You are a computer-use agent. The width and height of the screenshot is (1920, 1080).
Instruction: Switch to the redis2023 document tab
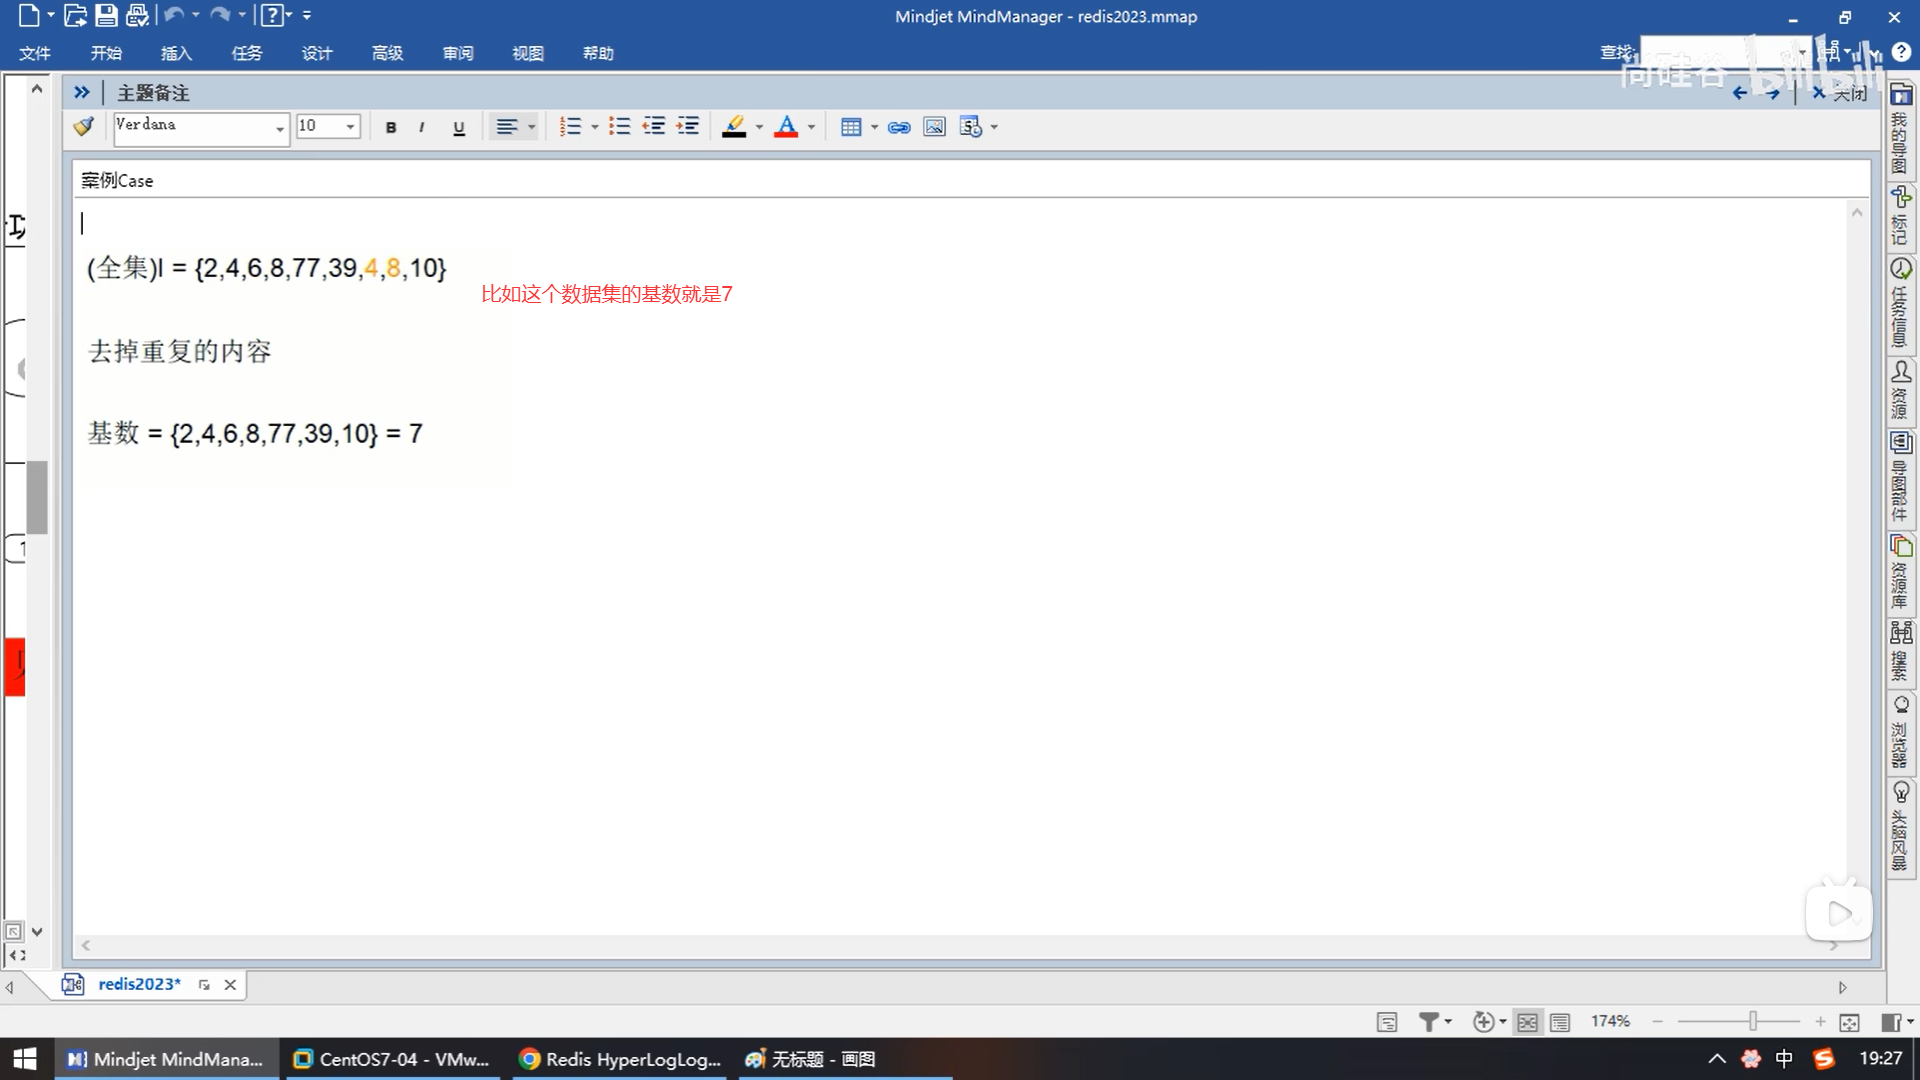pyautogui.click(x=139, y=984)
